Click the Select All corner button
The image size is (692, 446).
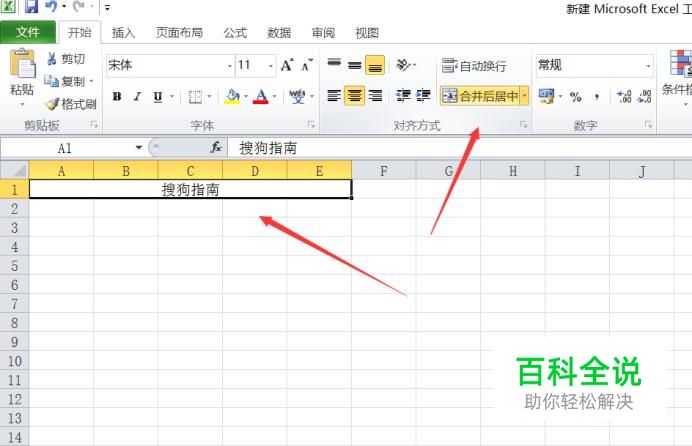pos(15,170)
